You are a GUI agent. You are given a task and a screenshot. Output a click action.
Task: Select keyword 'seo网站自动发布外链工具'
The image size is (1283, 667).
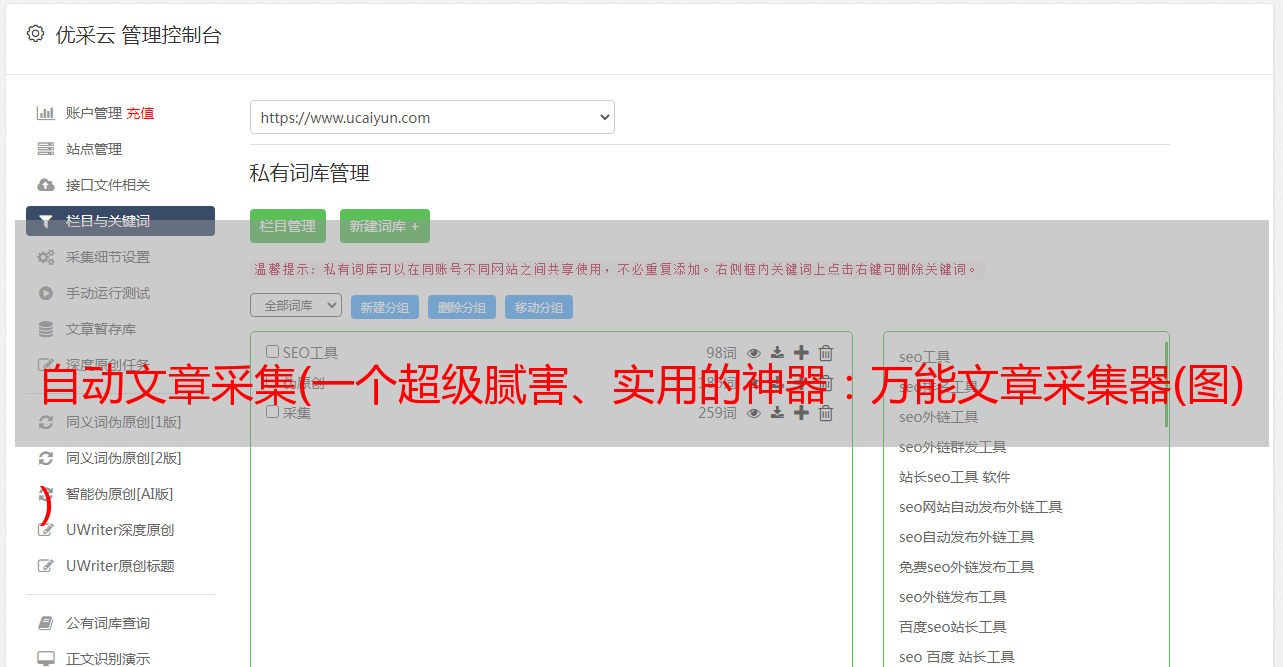980,507
